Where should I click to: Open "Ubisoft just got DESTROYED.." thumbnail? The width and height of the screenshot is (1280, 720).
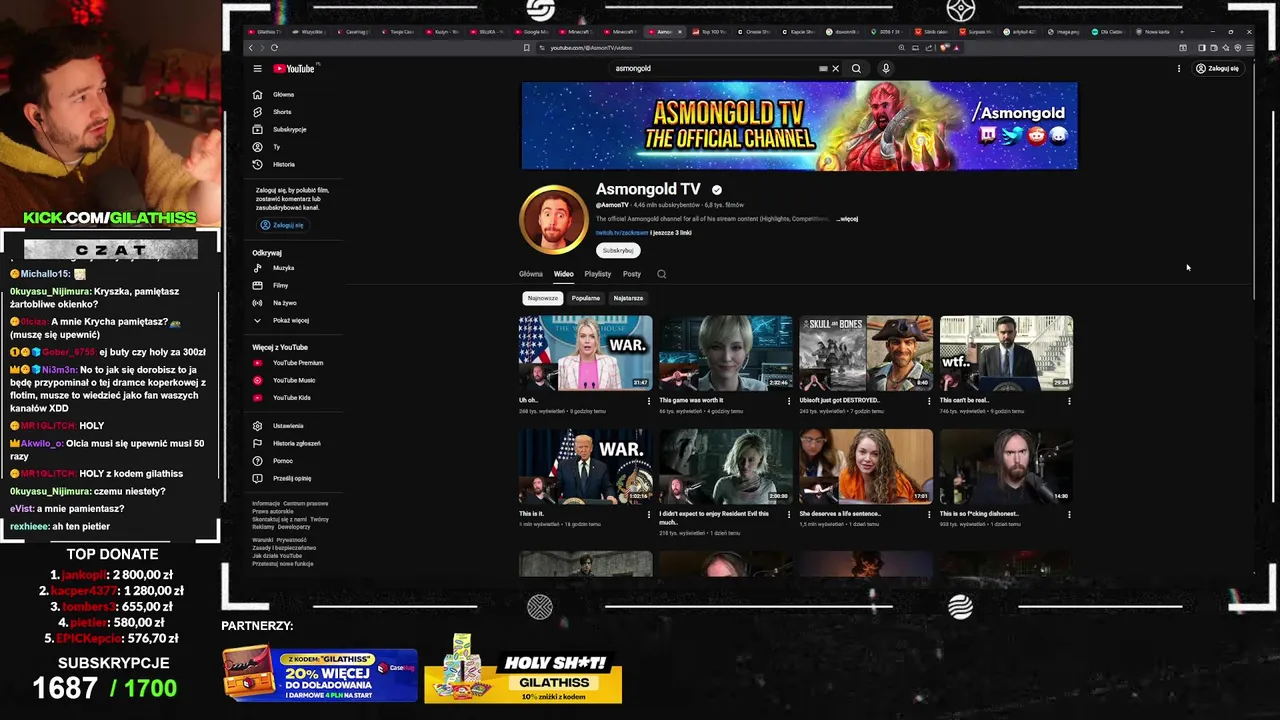coord(866,353)
